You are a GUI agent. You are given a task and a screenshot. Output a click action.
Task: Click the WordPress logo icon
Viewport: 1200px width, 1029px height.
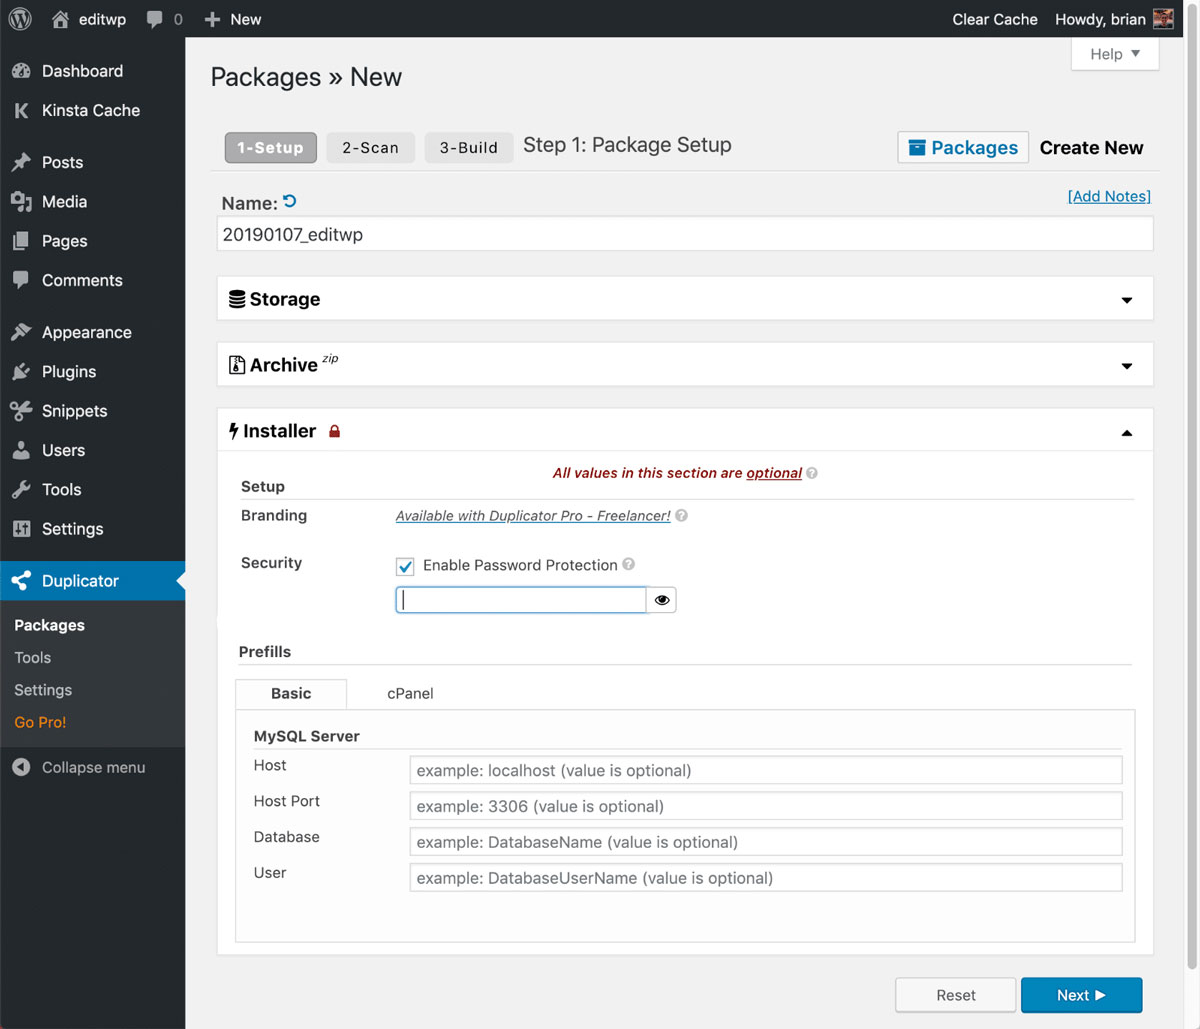(20, 19)
